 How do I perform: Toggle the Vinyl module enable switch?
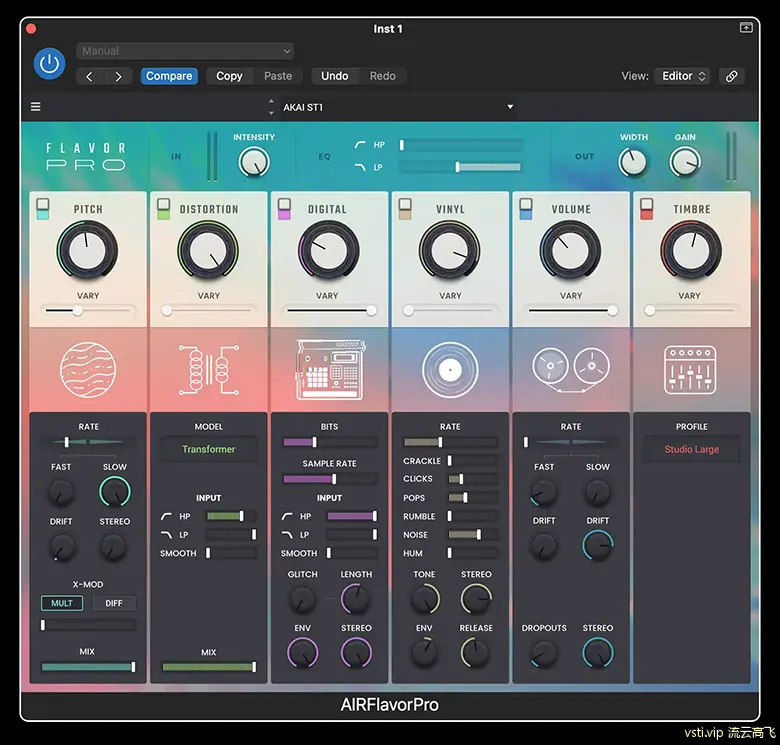405,209
